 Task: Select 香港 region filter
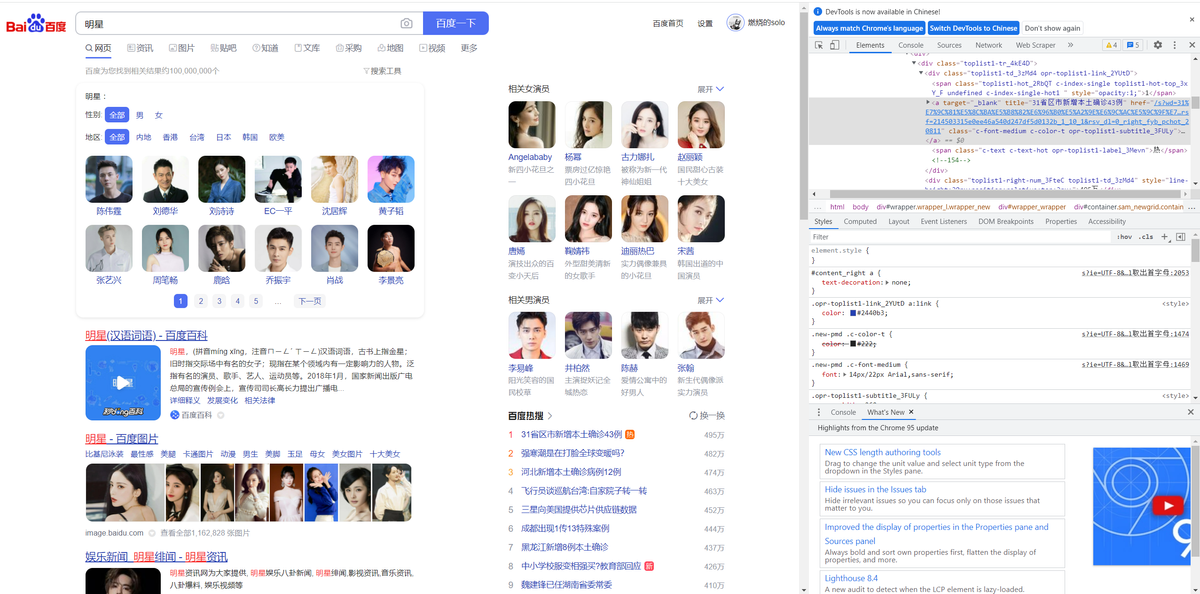pyautogui.click(x=171, y=137)
